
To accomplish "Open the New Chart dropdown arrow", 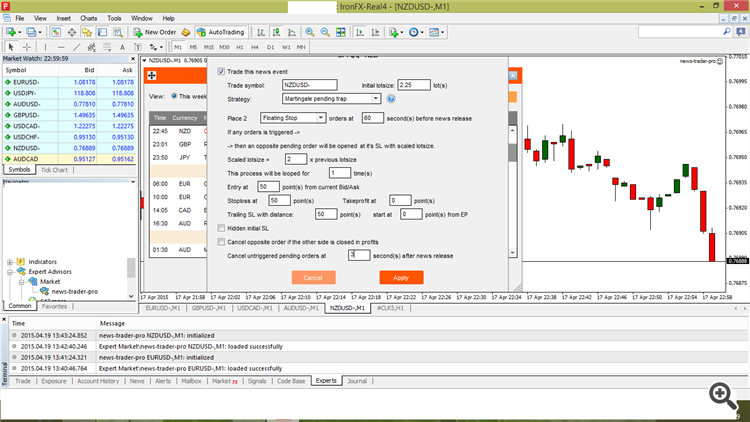I will pyautogui.click(x=19, y=32).
